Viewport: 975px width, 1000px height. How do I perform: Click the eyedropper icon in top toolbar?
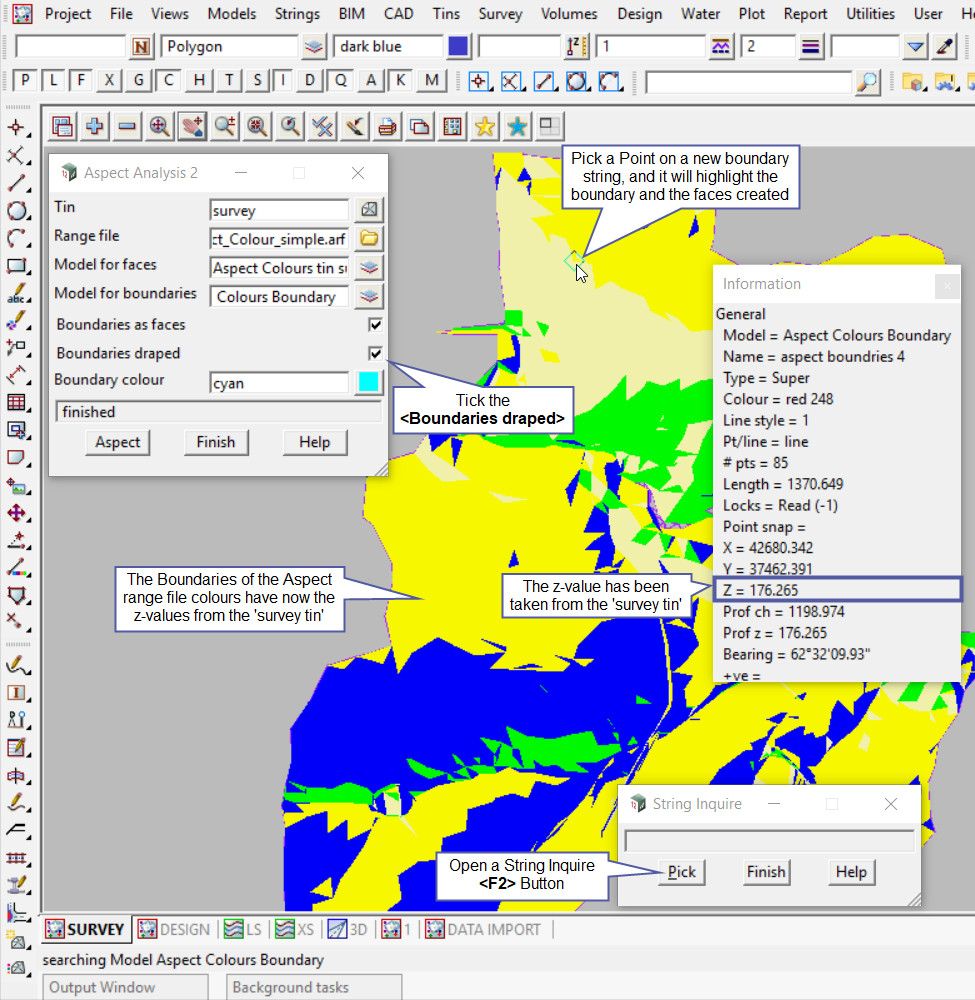click(944, 47)
